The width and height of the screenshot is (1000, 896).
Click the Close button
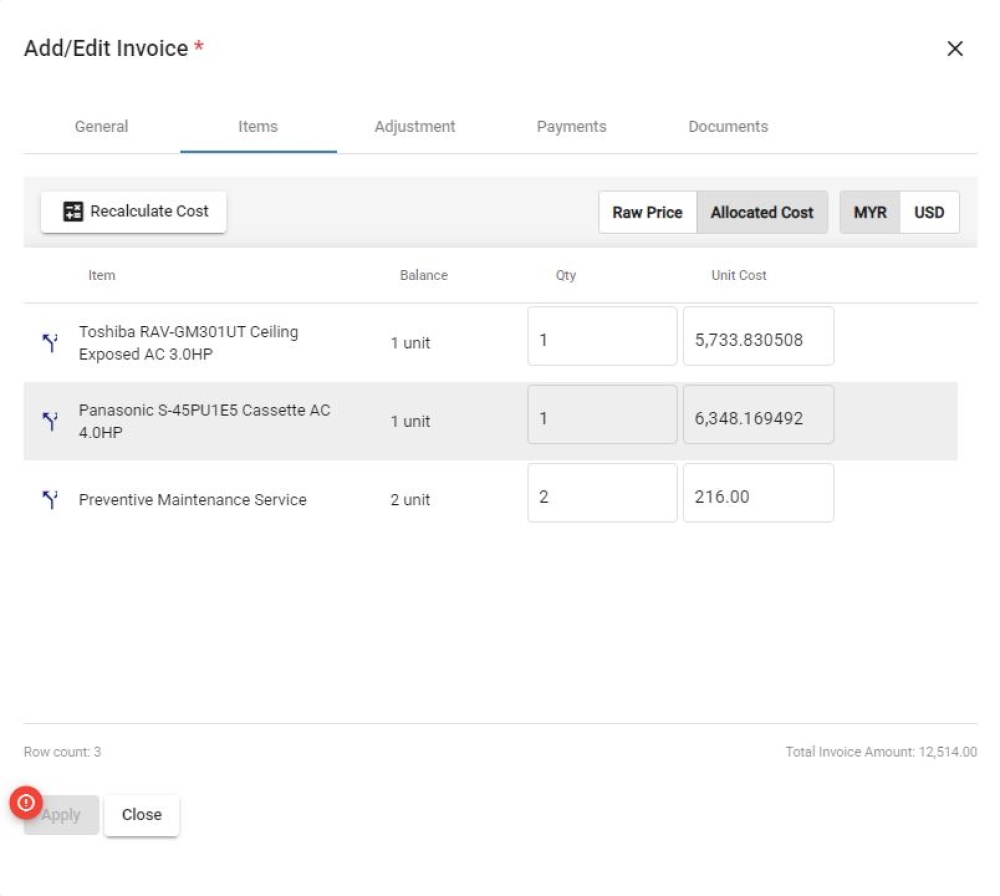tap(142, 815)
